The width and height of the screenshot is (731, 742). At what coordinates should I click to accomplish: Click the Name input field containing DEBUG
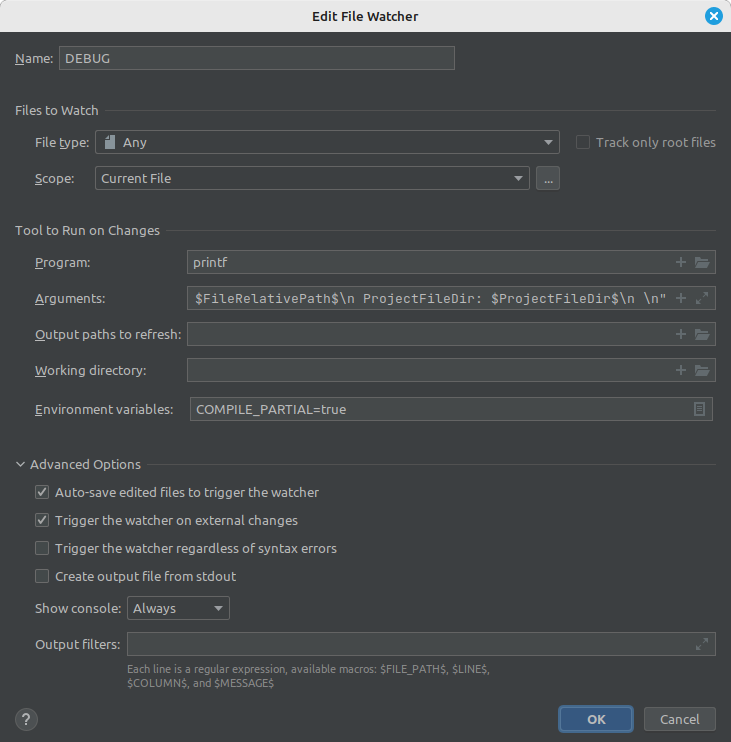(256, 58)
